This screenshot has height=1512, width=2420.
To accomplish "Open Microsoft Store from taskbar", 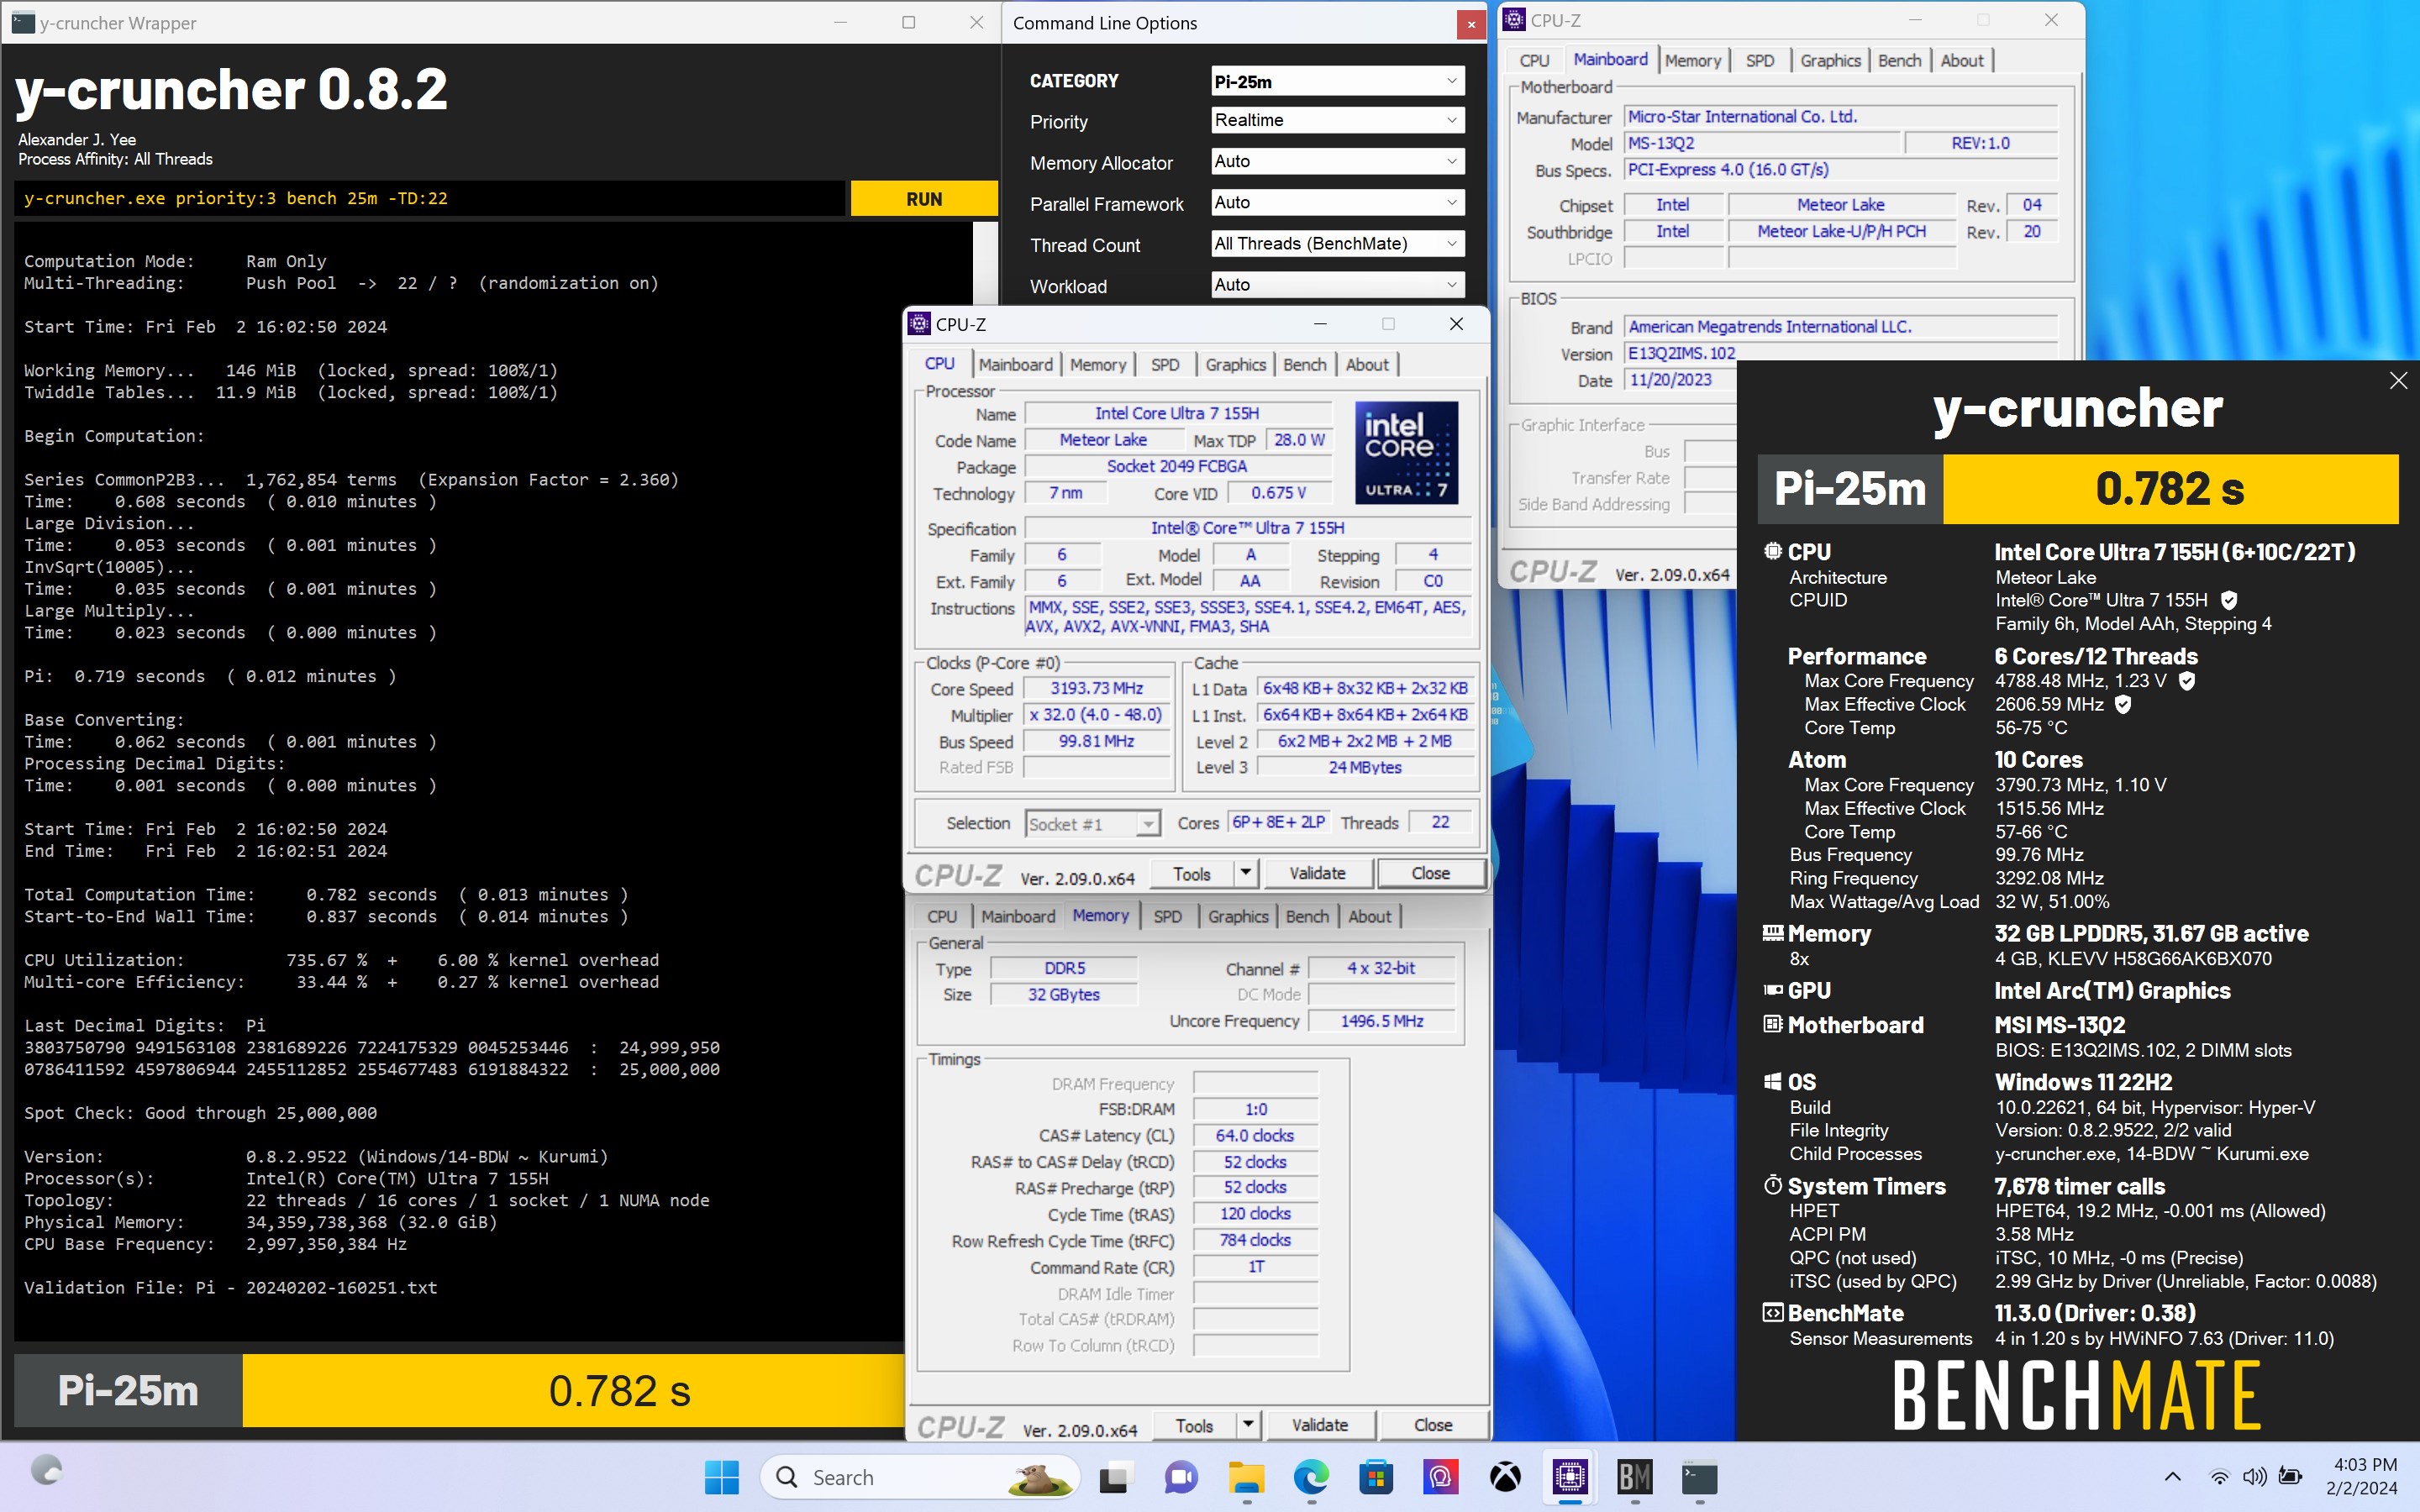I will coord(1376,1476).
